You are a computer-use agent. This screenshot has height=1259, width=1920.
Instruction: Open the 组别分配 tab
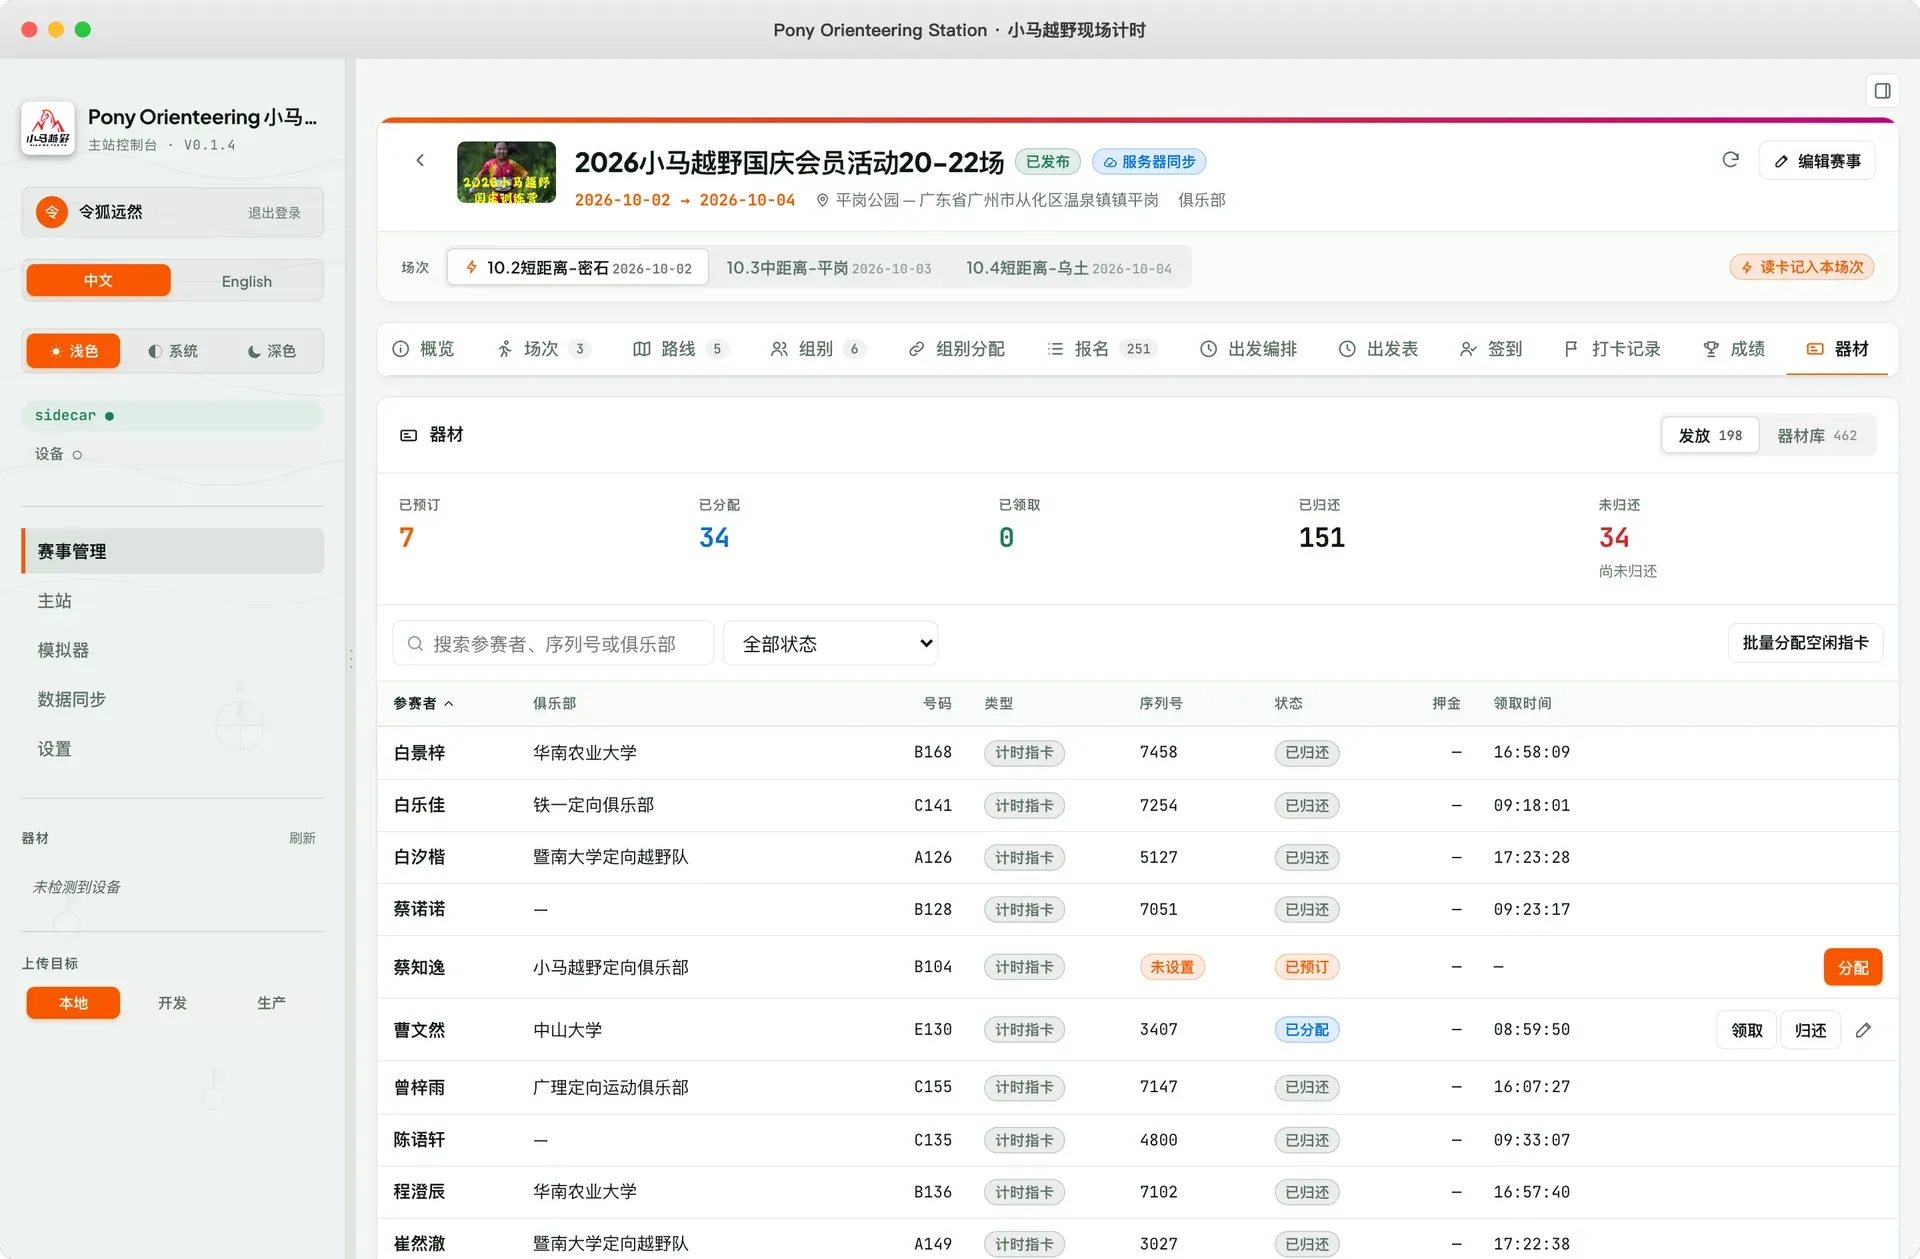957,349
